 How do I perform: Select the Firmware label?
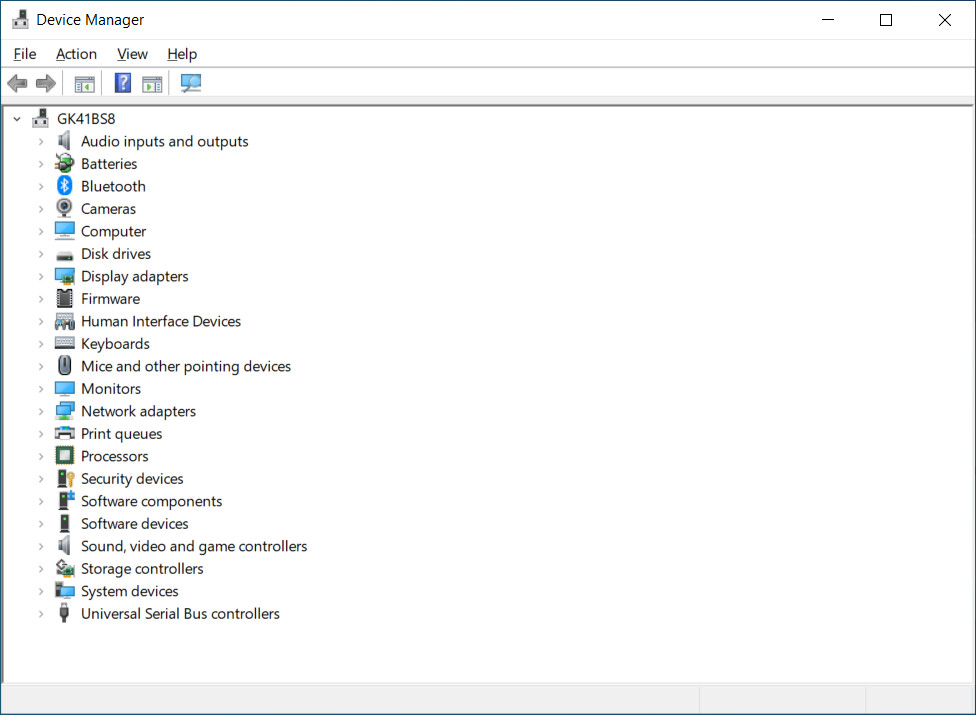point(110,299)
